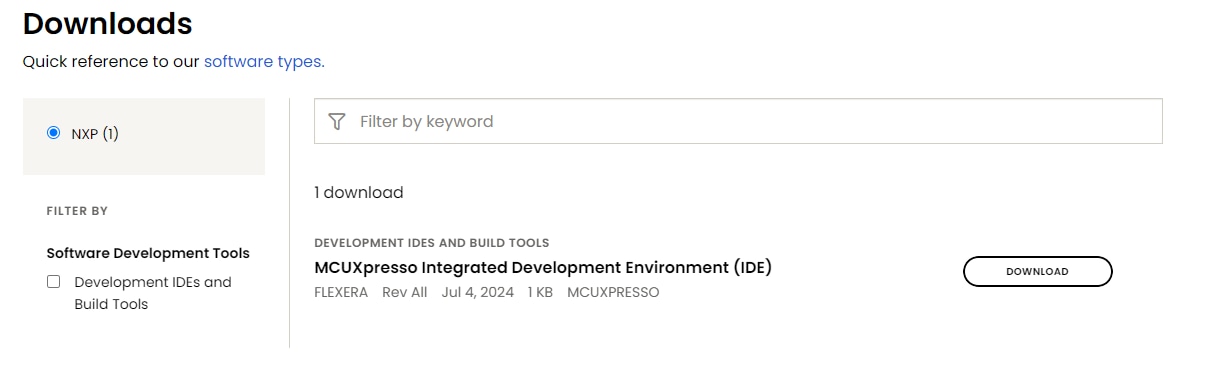Click the NXP (1) label text

tap(95, 133)
